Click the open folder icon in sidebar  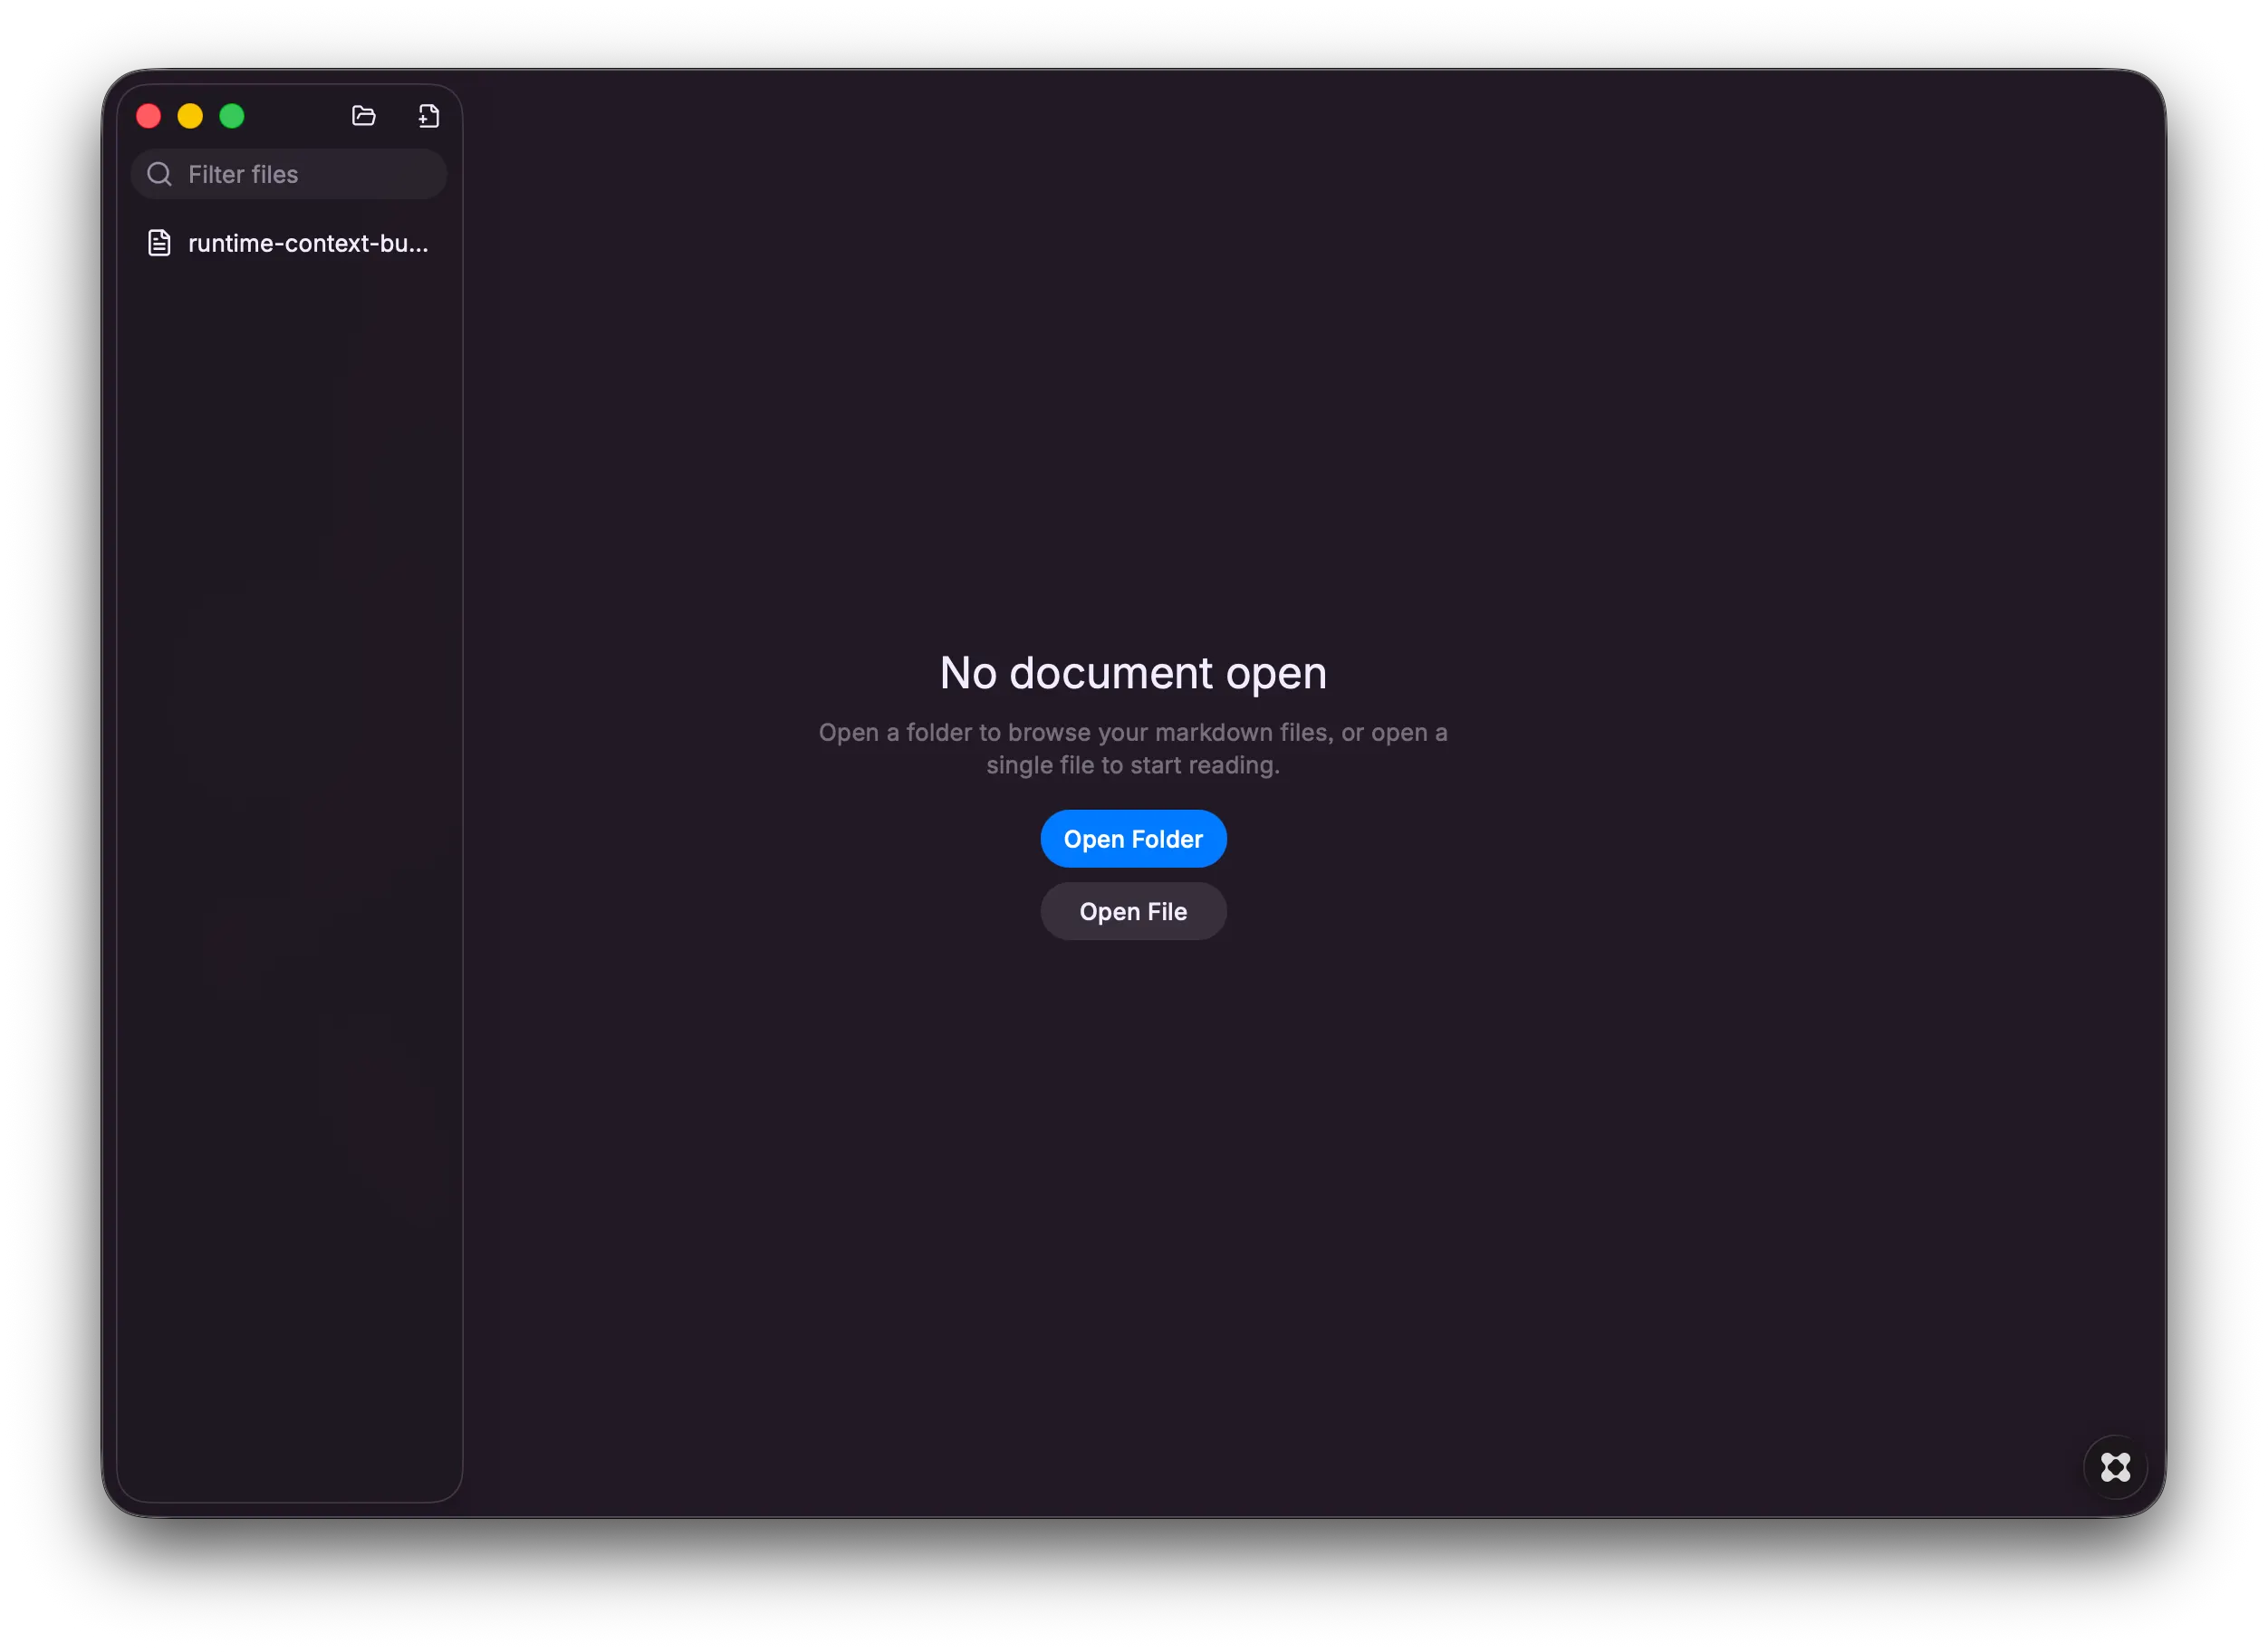tap(364, 116)
